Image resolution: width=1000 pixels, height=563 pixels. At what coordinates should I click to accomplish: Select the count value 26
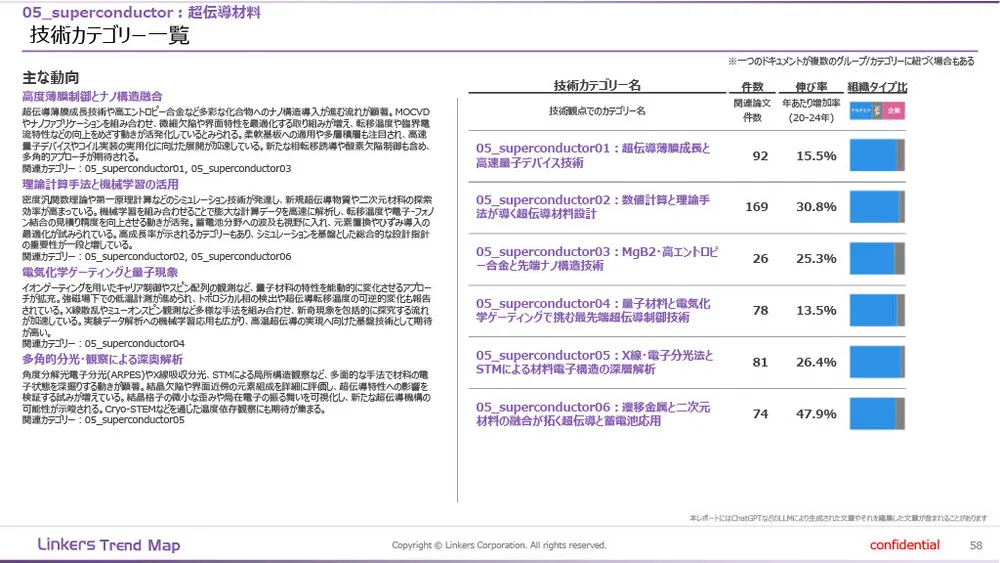point(760,258)
